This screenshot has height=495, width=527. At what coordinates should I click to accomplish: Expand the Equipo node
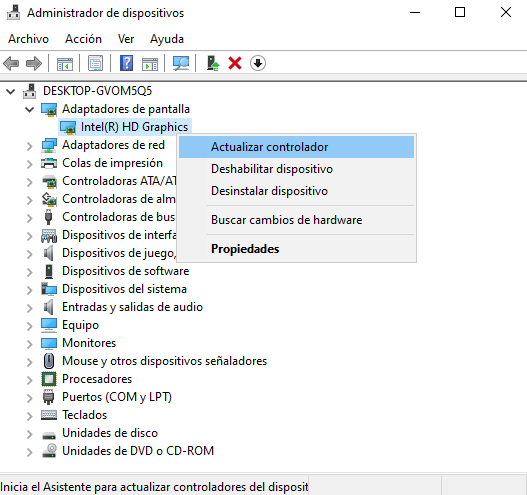tap(30, 326)
